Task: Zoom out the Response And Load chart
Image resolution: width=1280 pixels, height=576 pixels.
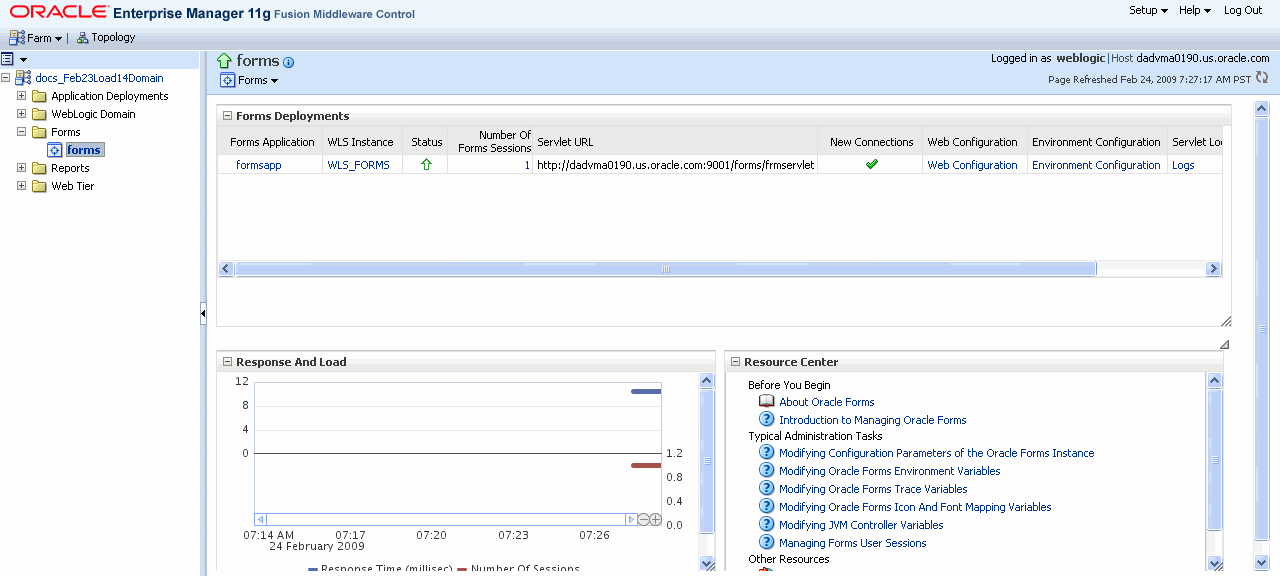Action: click(x=644, y=520)
